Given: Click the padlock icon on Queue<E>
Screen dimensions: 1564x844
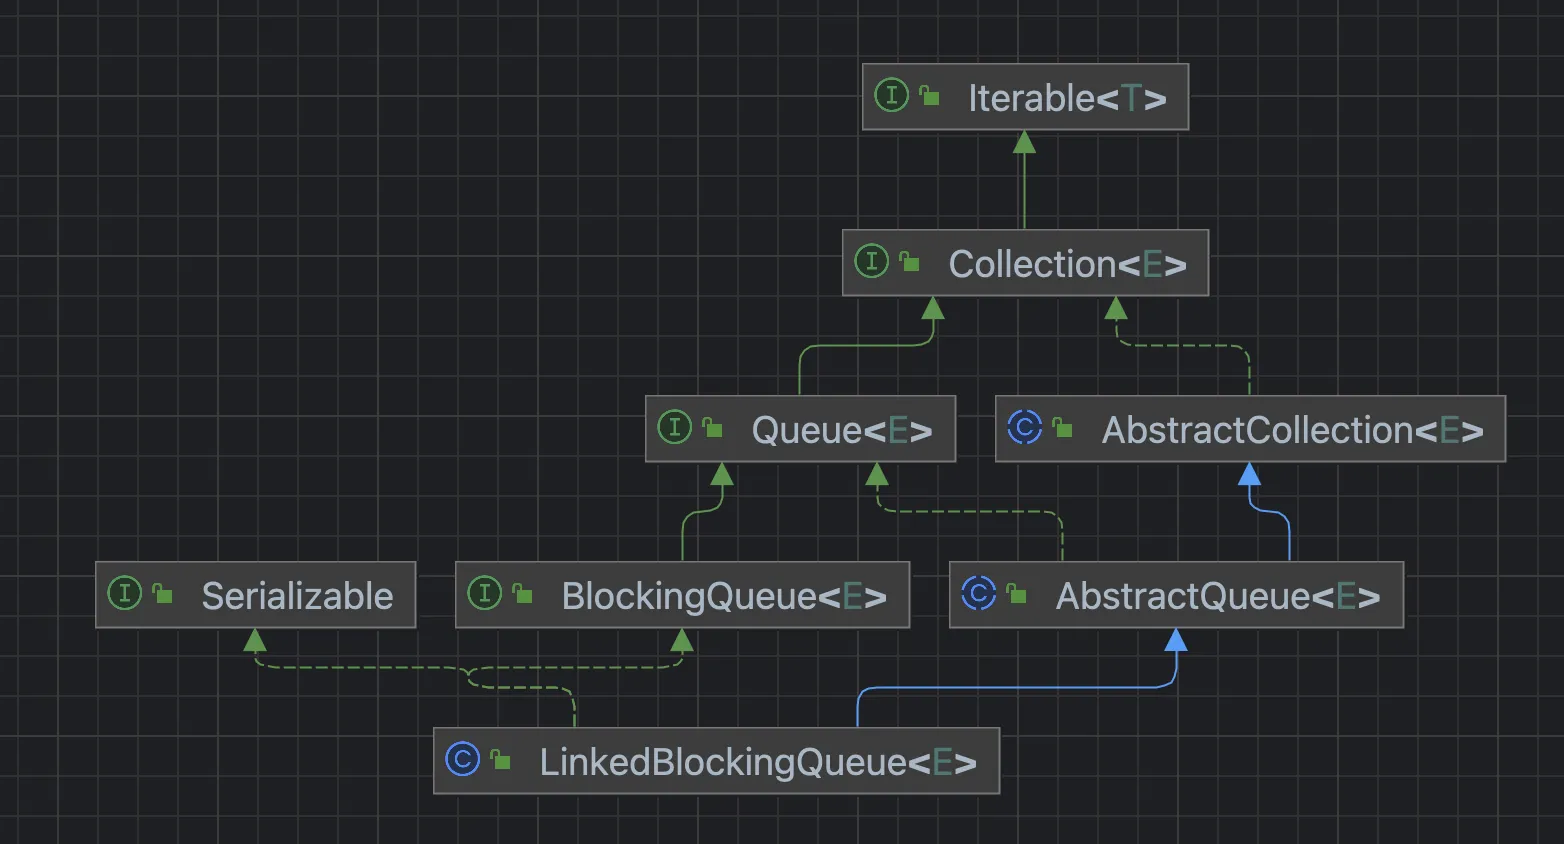Looking at the screenshot, I should click(x=712, y=427).
